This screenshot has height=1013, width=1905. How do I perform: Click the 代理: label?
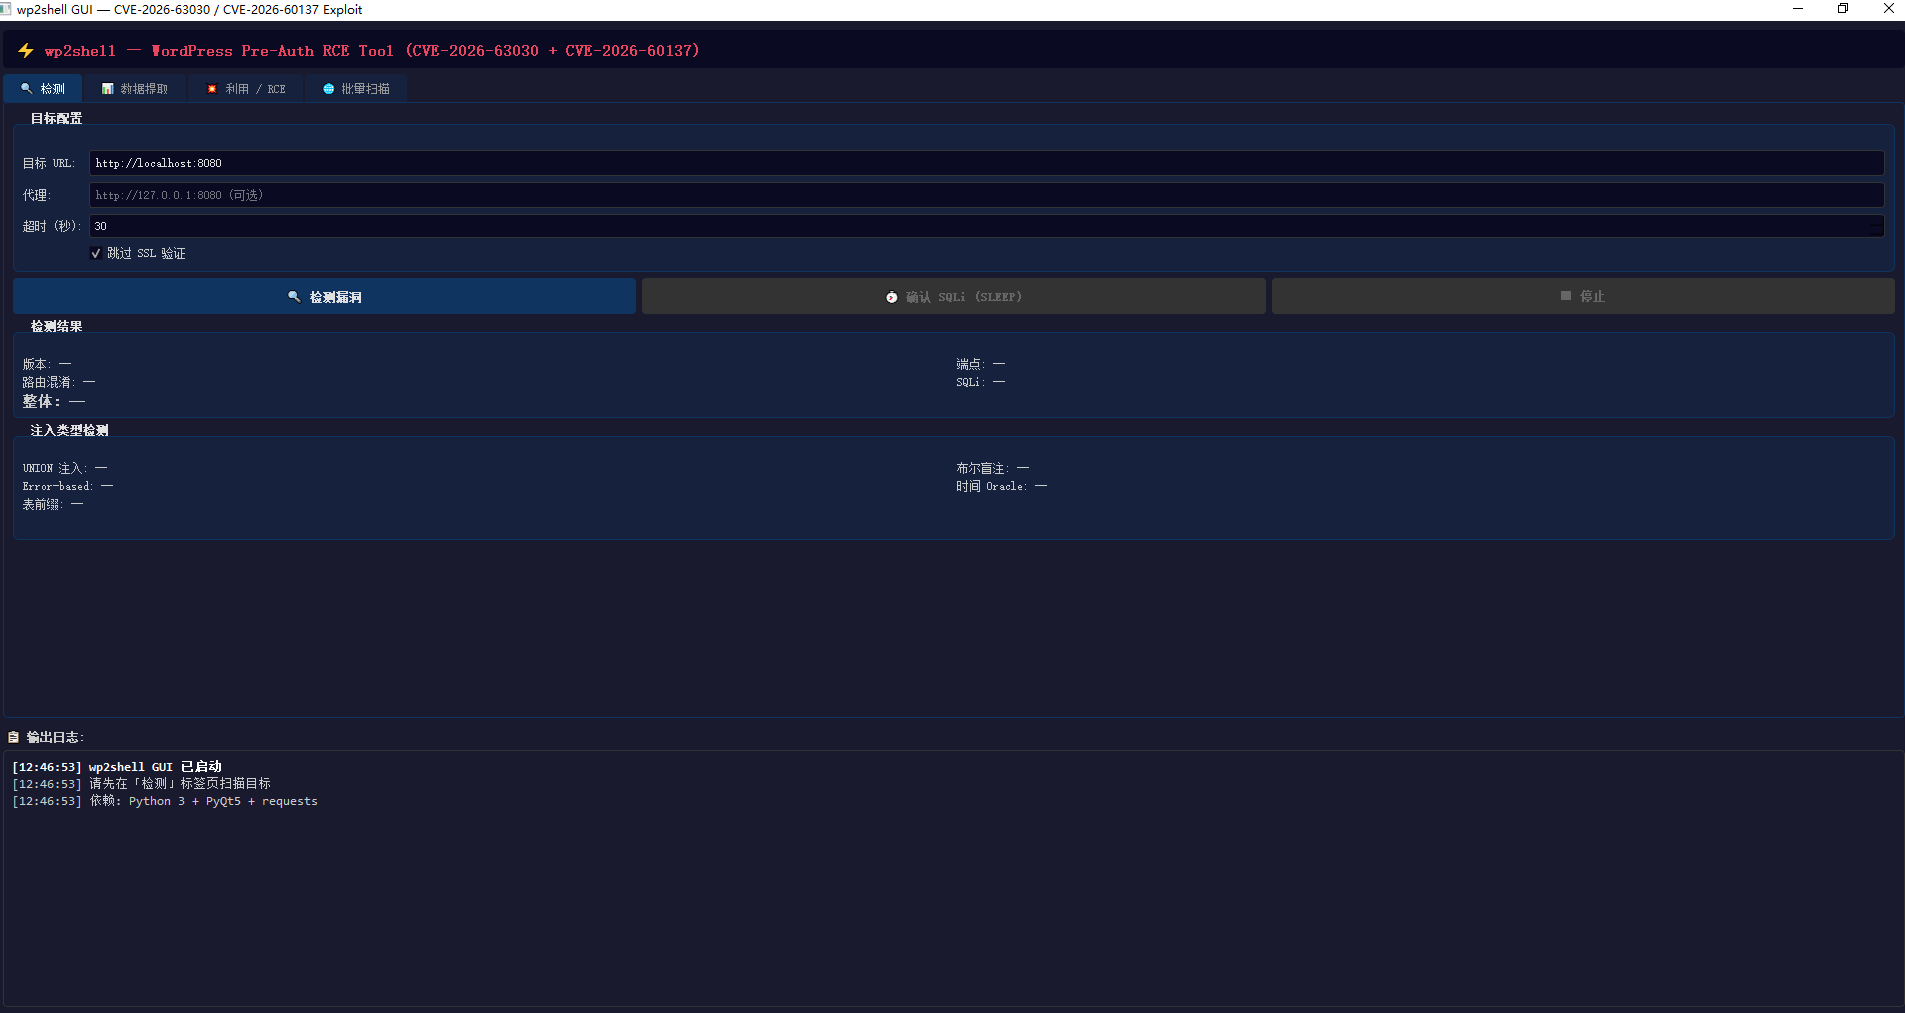point(37,195)
